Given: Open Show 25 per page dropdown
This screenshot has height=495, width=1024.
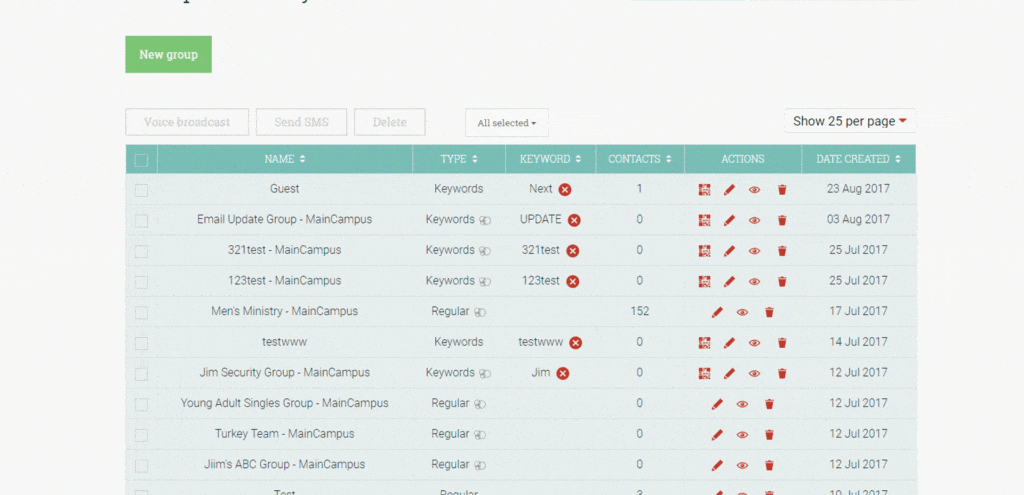Looking at the screenshot, I should (850, 121).
